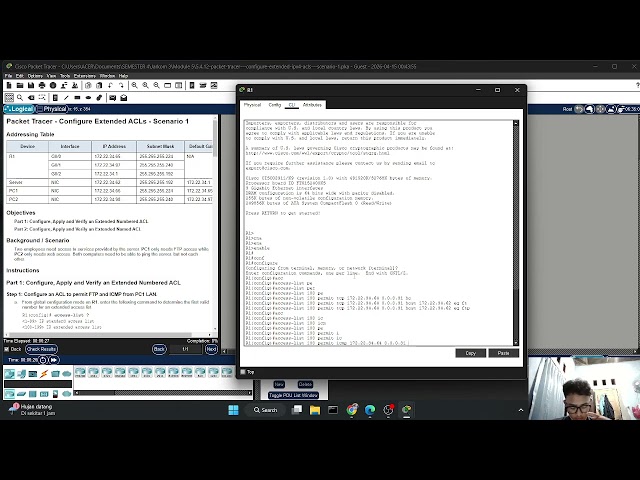
Task: Click the Paste icon in main toolbar
Action: (99, 85)
